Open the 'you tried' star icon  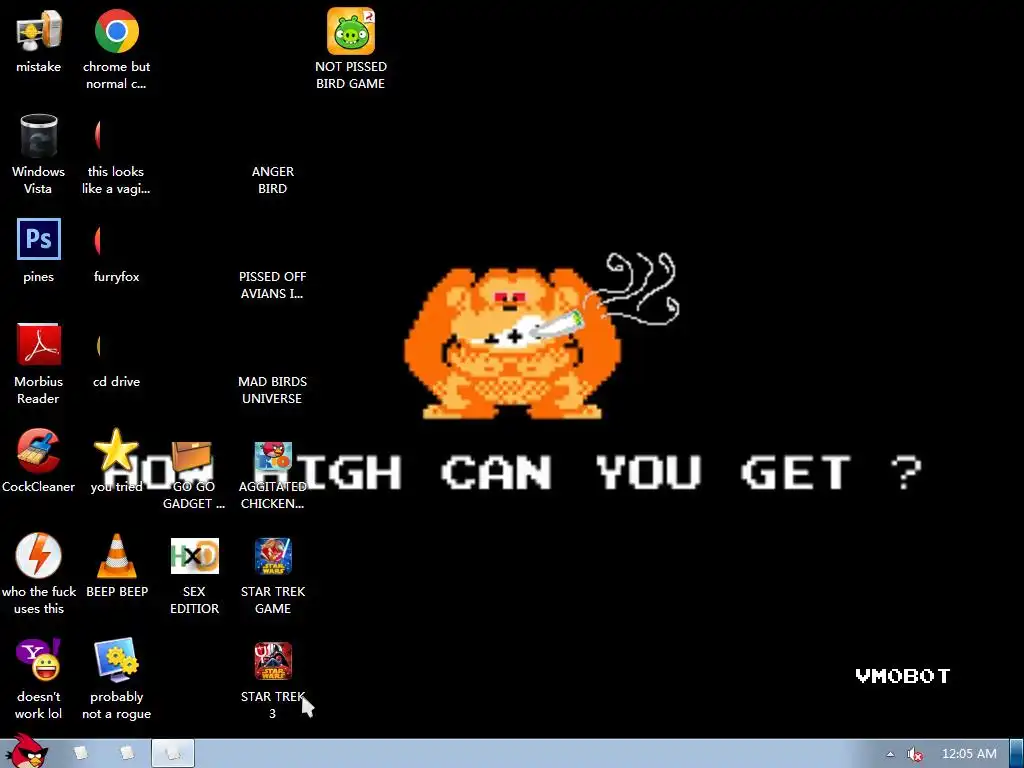(x=116, y=450)
